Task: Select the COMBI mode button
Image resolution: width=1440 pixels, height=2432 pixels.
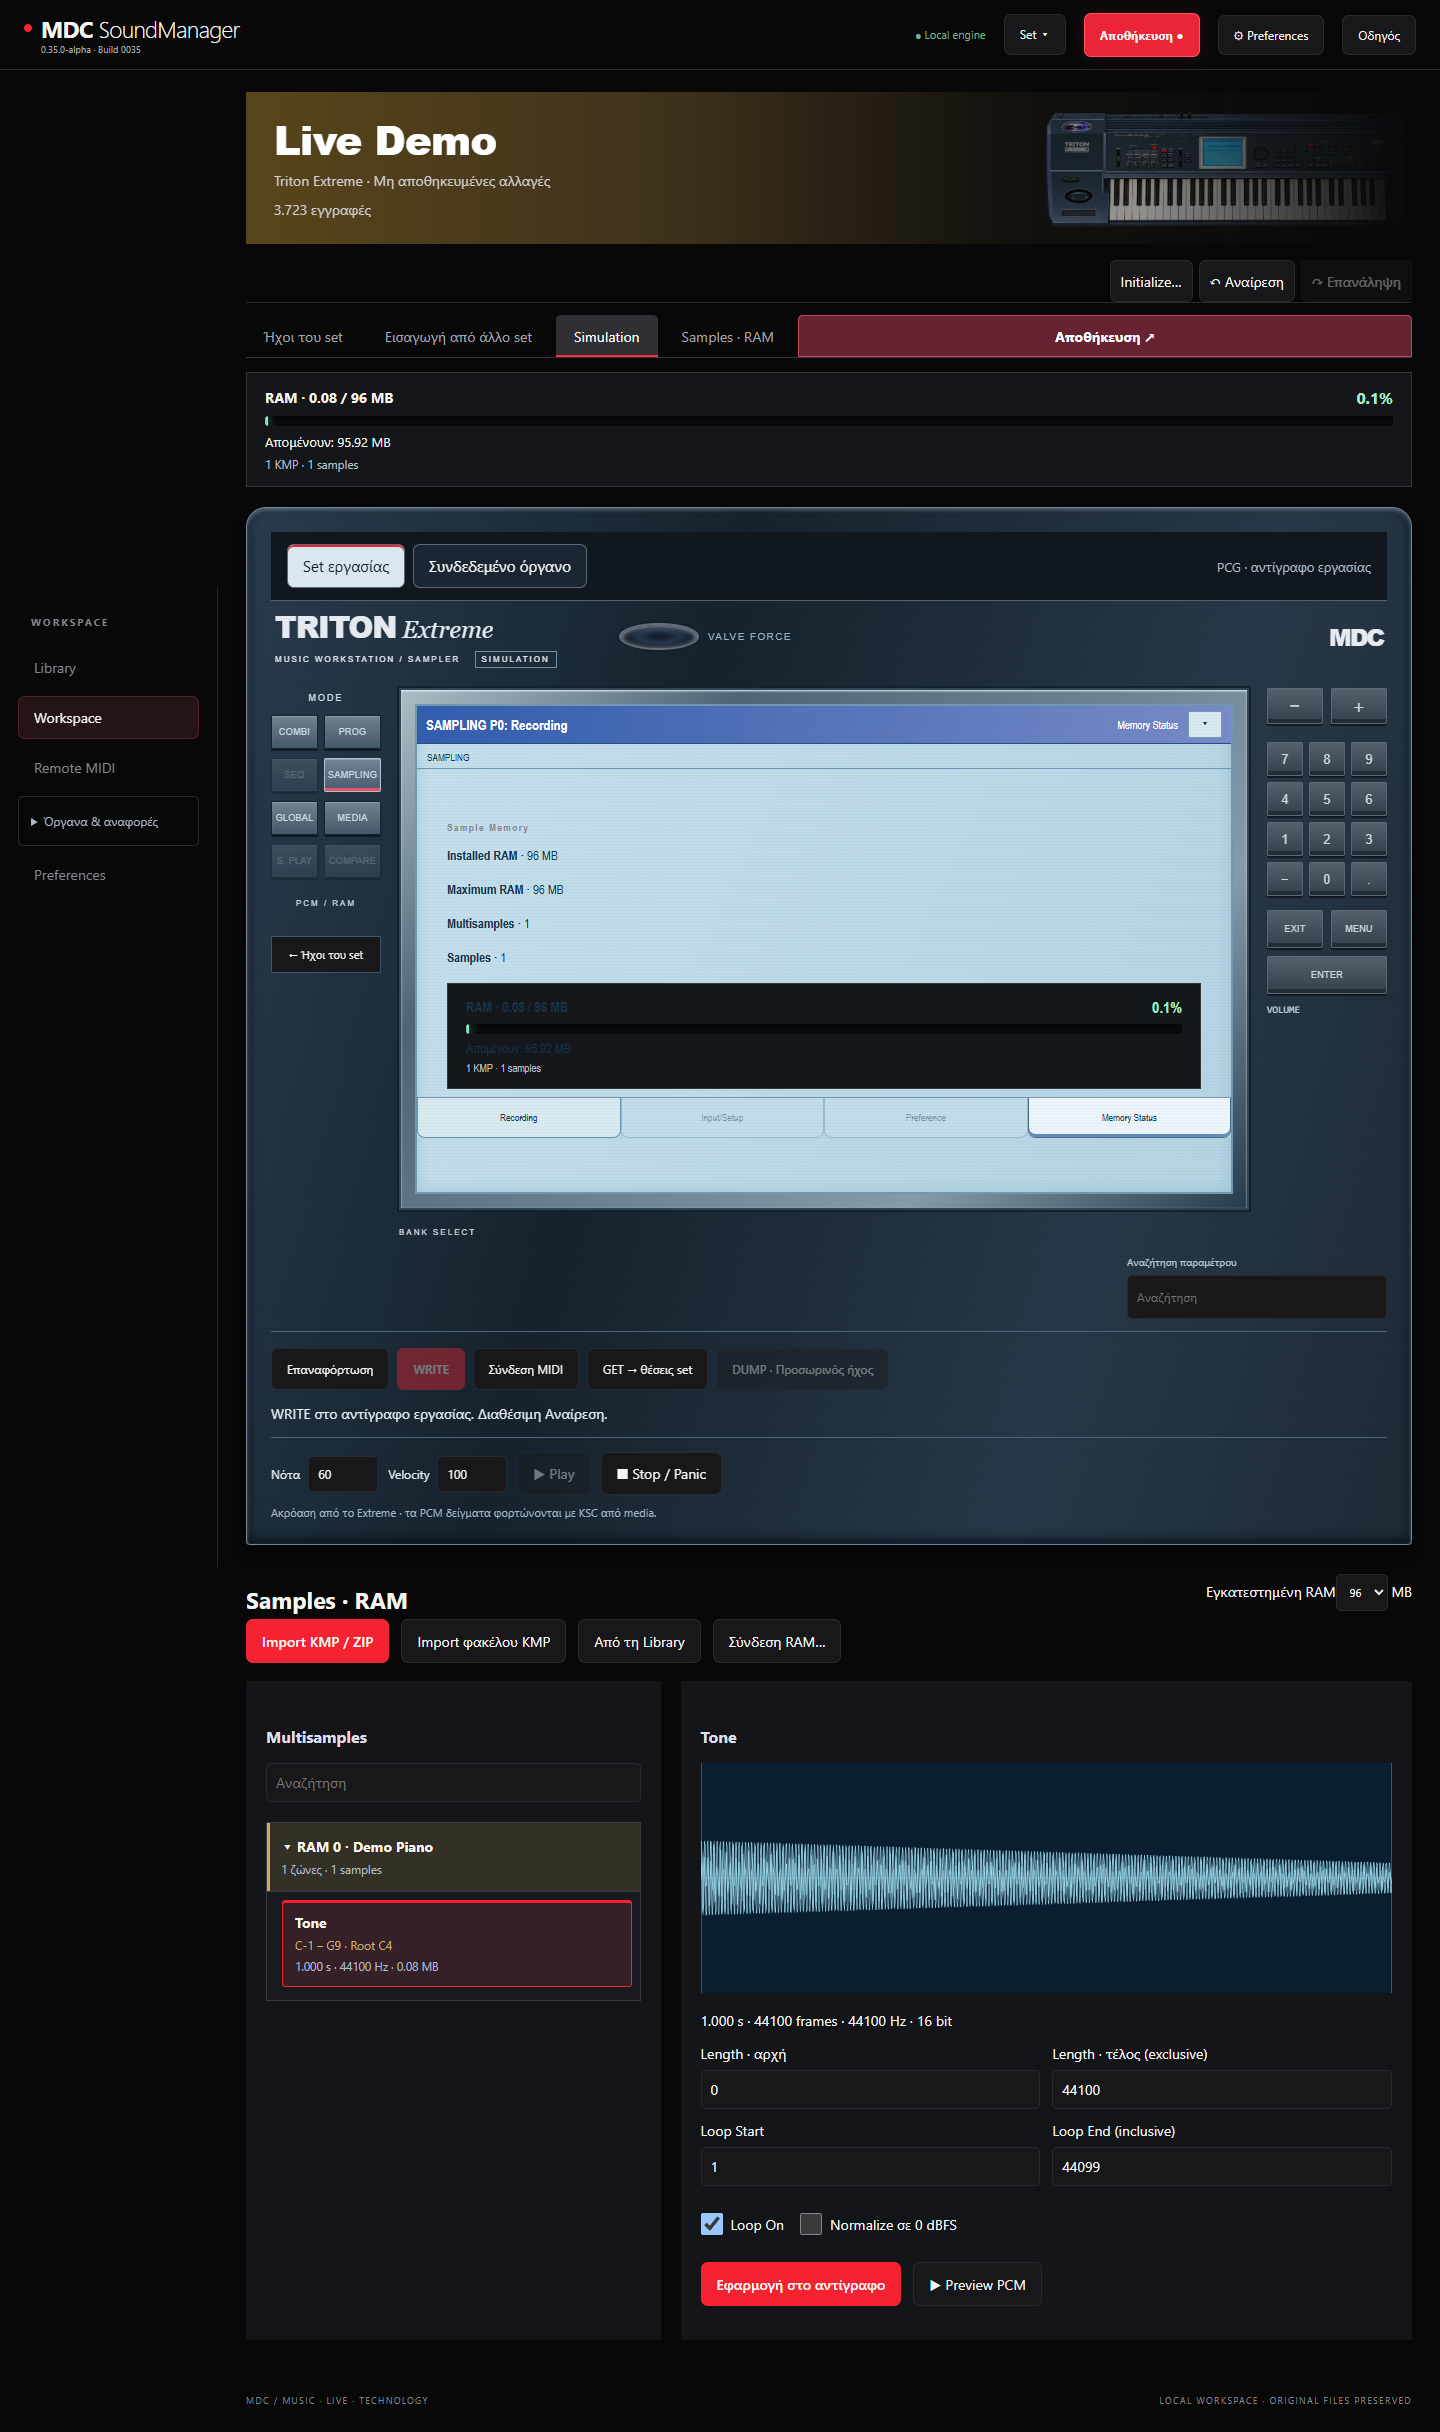Action: click(294, 732)
